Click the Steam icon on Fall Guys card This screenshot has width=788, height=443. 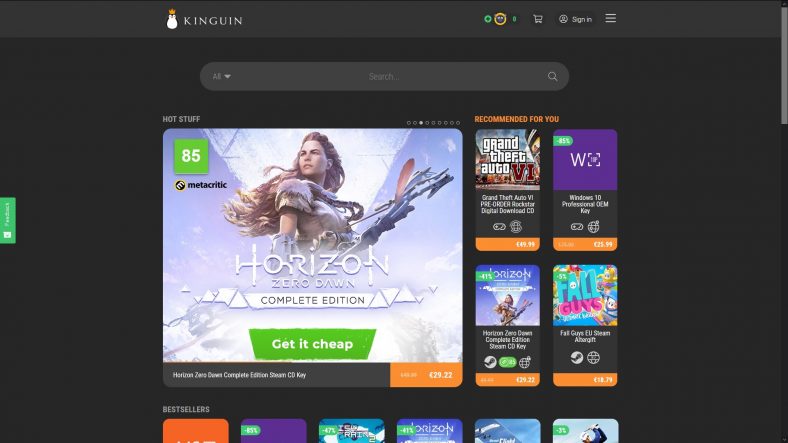pos(577,357)
